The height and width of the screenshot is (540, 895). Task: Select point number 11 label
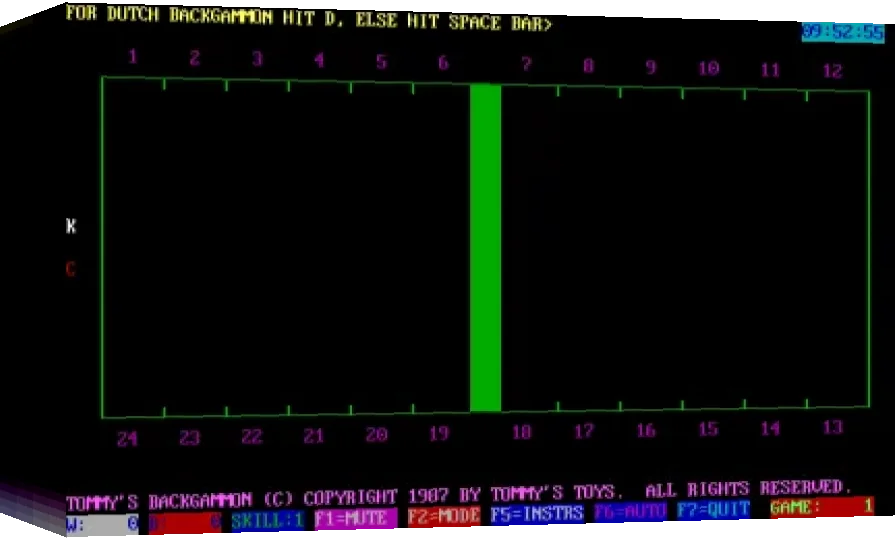[x=771, y=70]
